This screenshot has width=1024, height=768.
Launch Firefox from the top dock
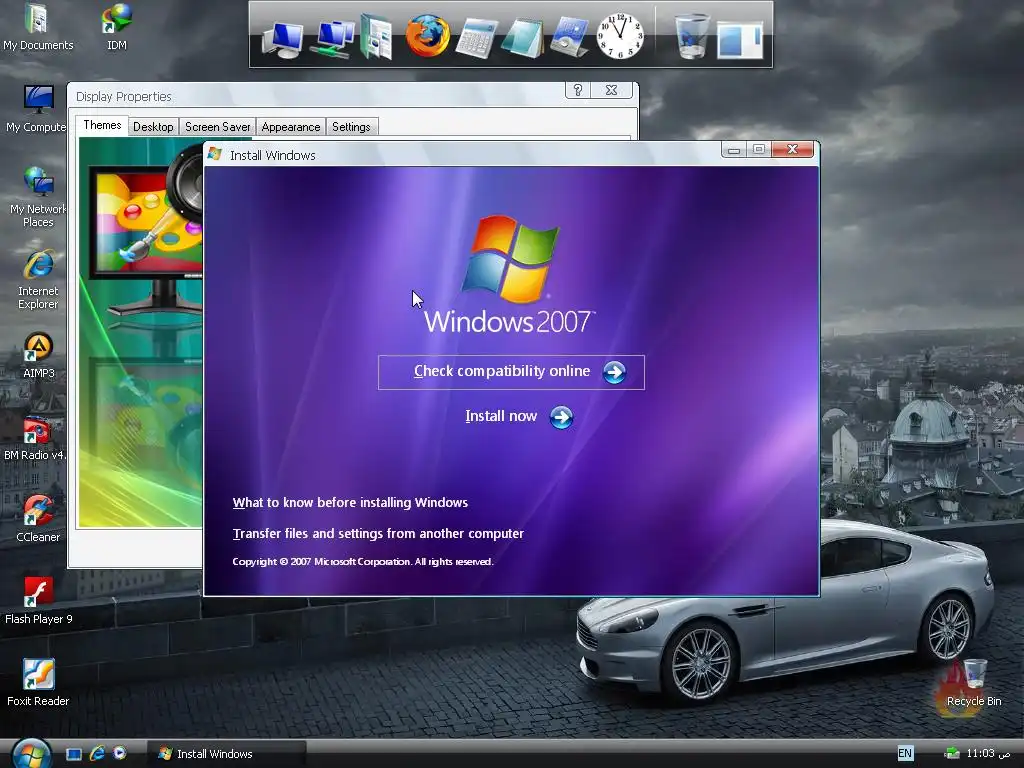(427, 36)
